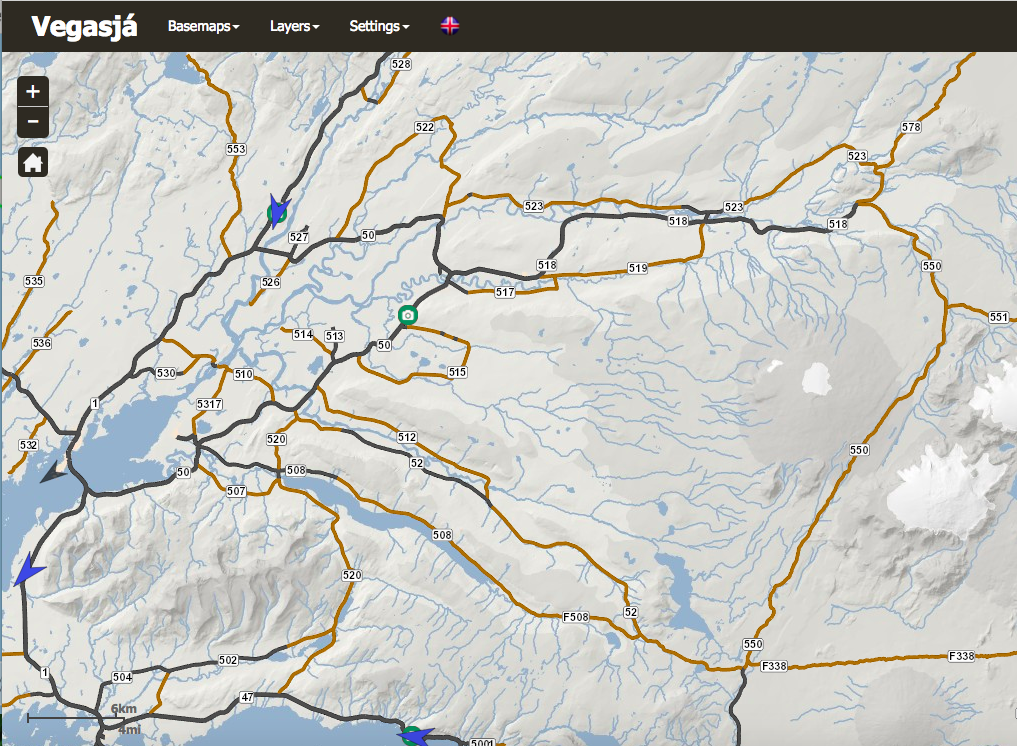Click road number label 526

pyautogui.click(x=270, y=282)
